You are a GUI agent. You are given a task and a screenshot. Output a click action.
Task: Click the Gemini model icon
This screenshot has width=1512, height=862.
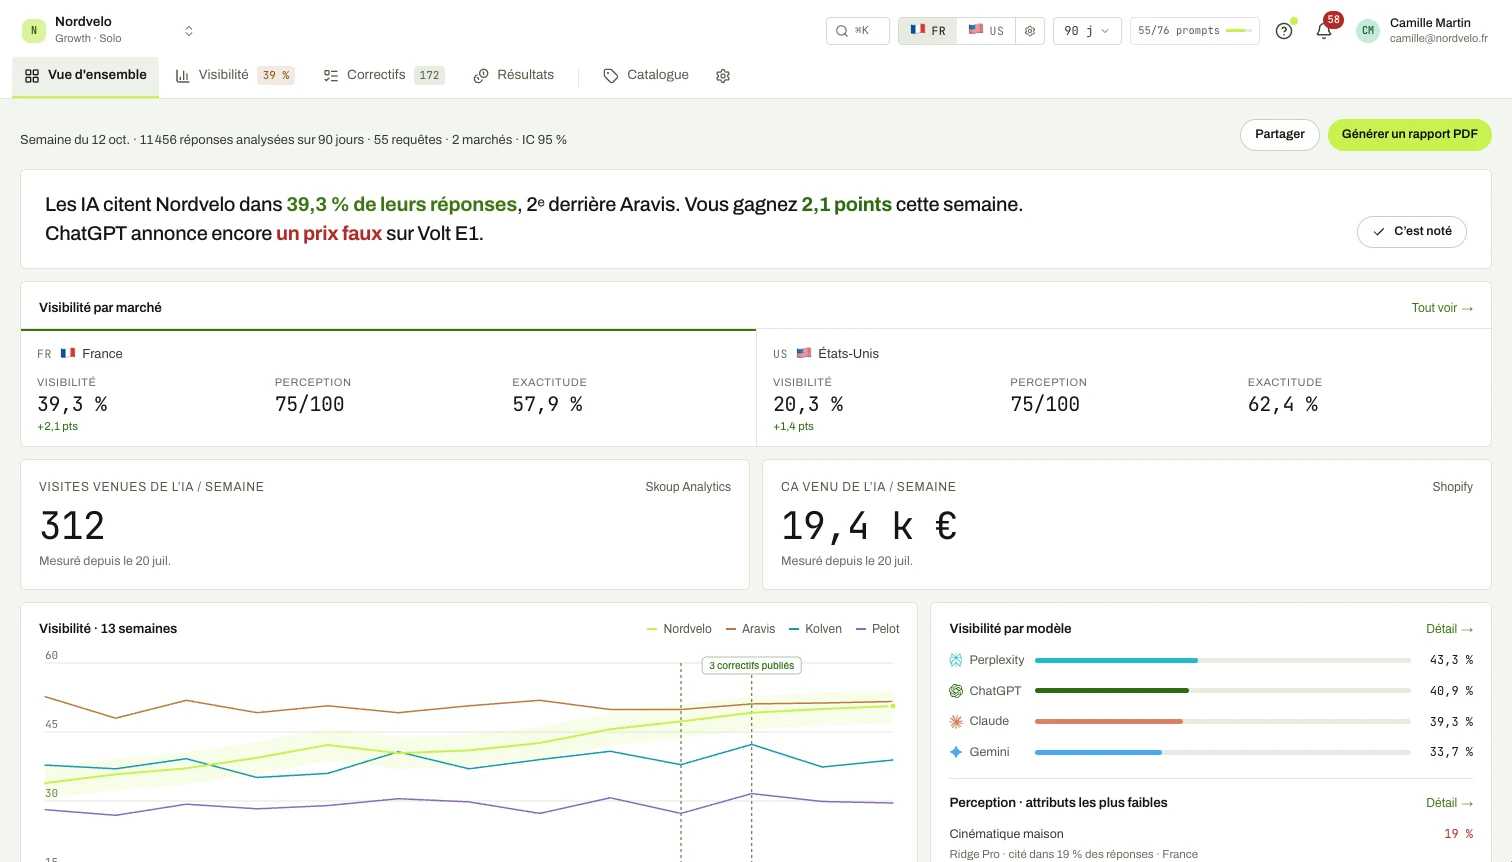(x=956, y=752)
